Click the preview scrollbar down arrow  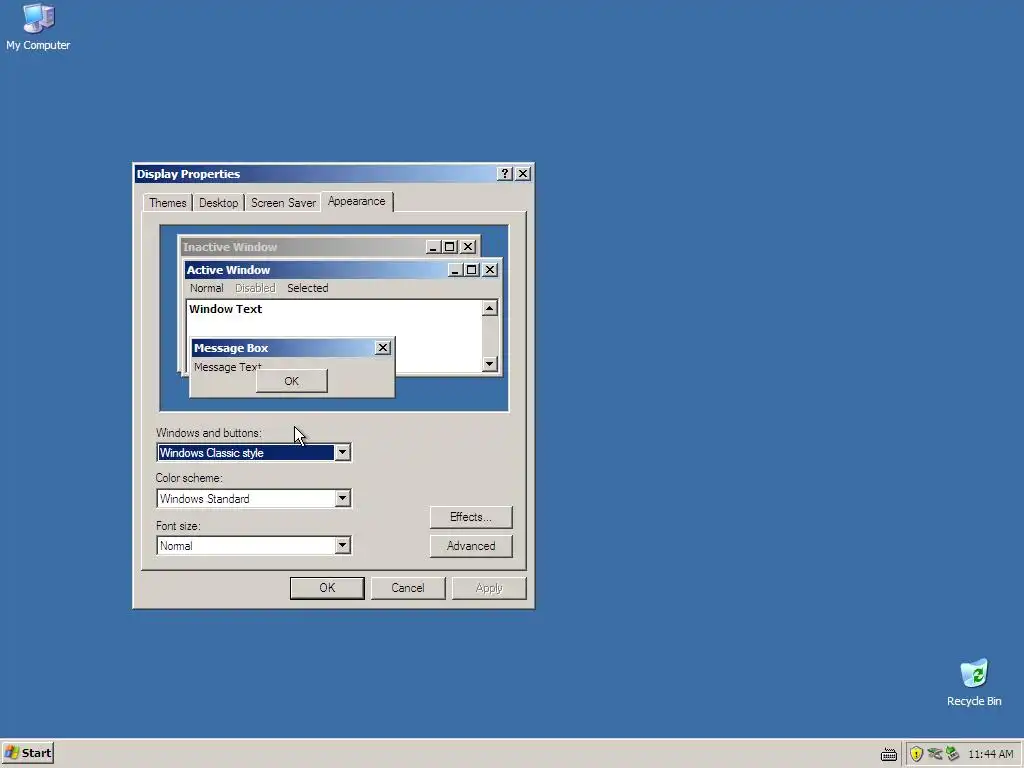tap(490, 364)
